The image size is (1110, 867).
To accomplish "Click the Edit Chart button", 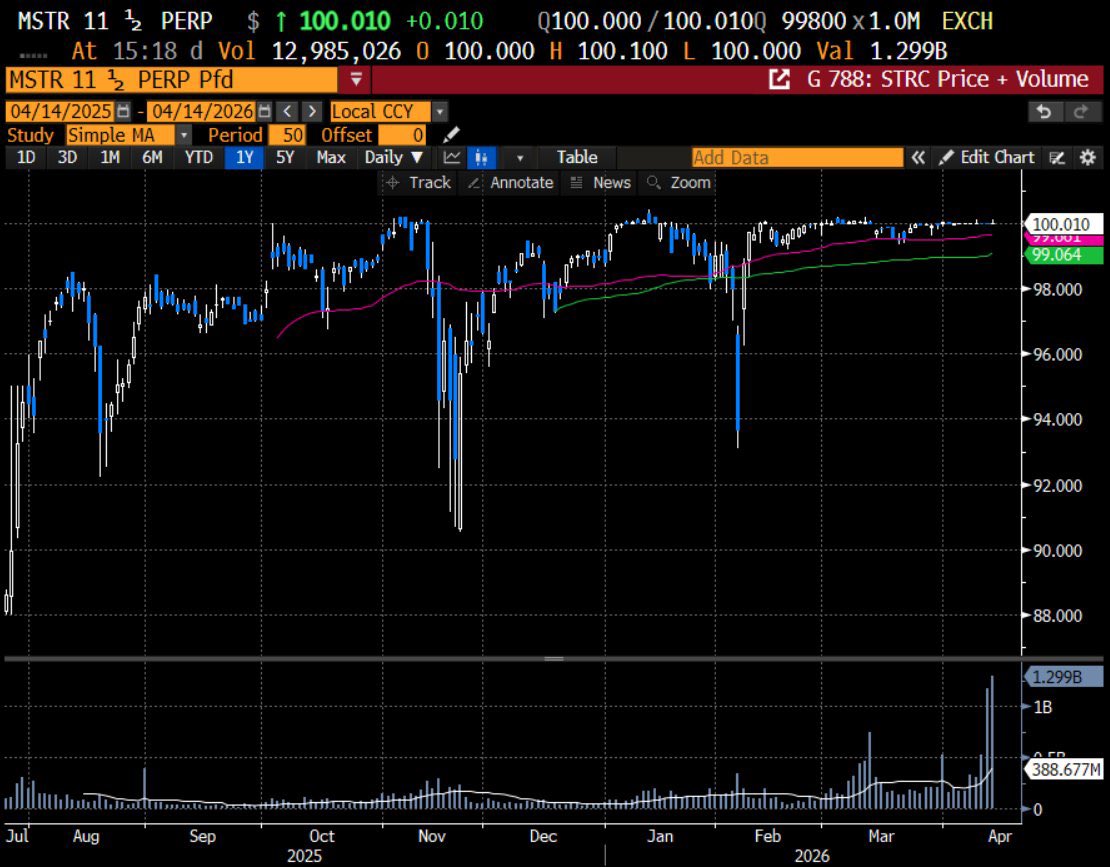I will coord(986,158).
